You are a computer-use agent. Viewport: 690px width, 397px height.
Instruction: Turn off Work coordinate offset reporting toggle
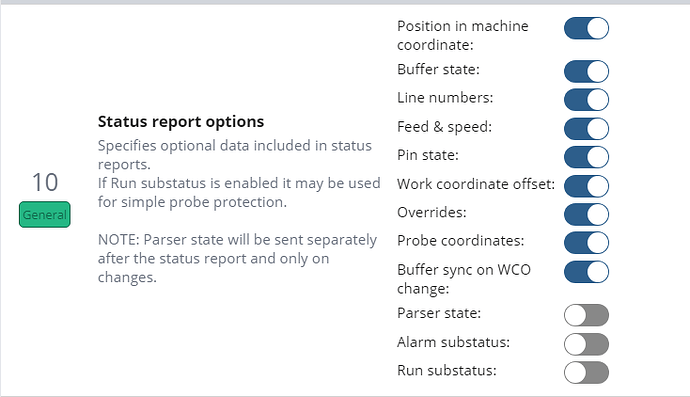586,186
